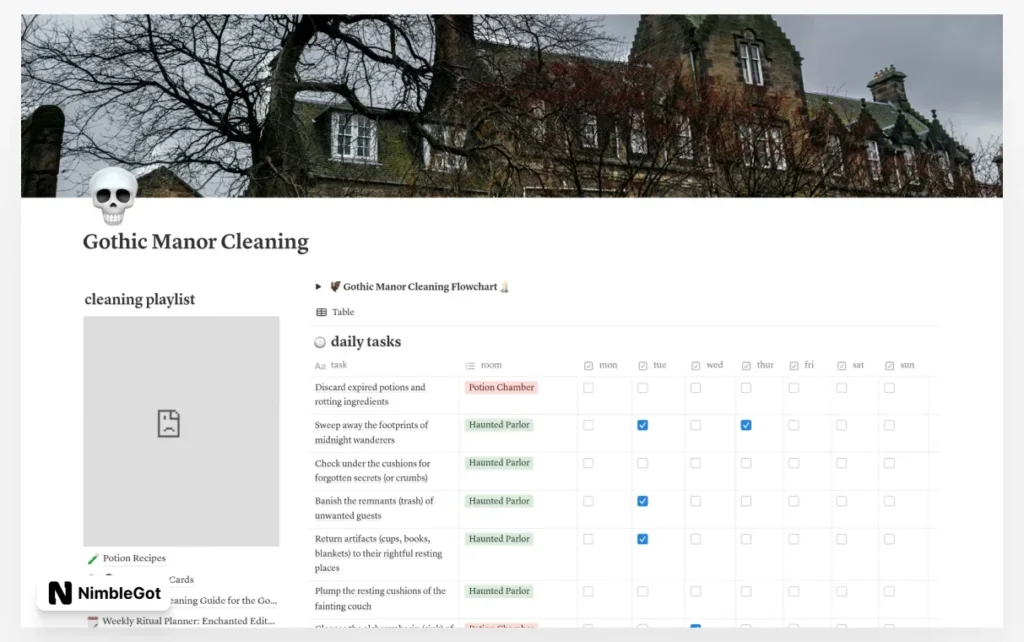Click the checkbox icon in wed header
Image resolution: width=1024 pixels, height=642 pixels.
pos(696,366)
